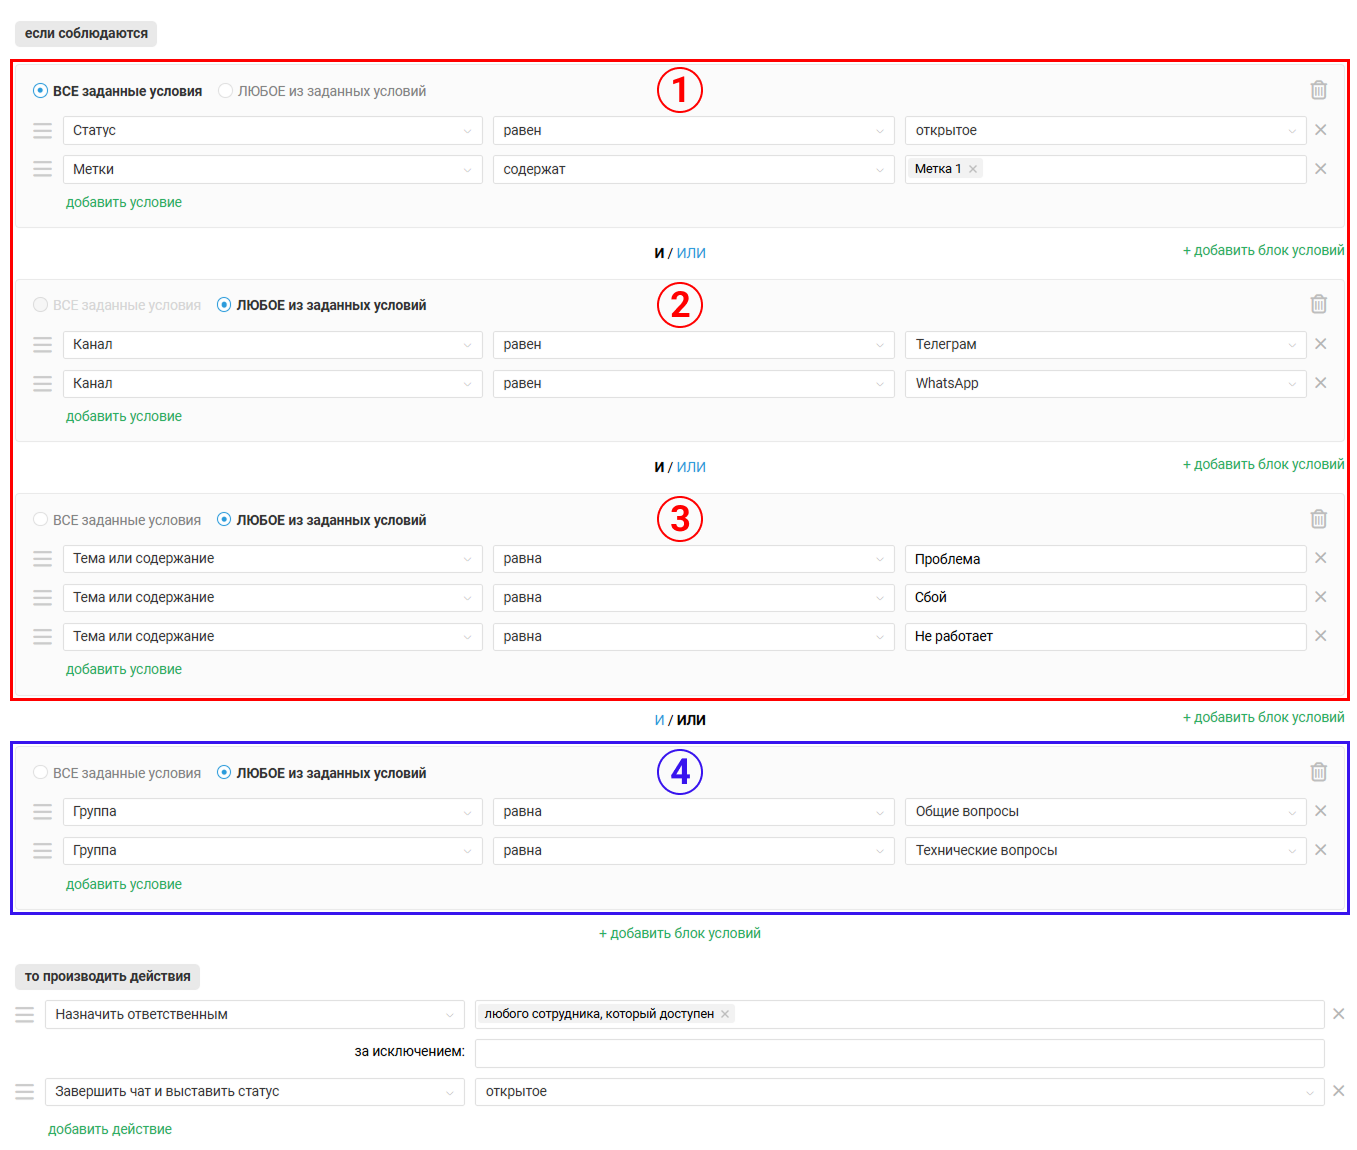Click 'добавить действие' link
Viewport: 1357px width, 1150px height.
[110, 1129]
